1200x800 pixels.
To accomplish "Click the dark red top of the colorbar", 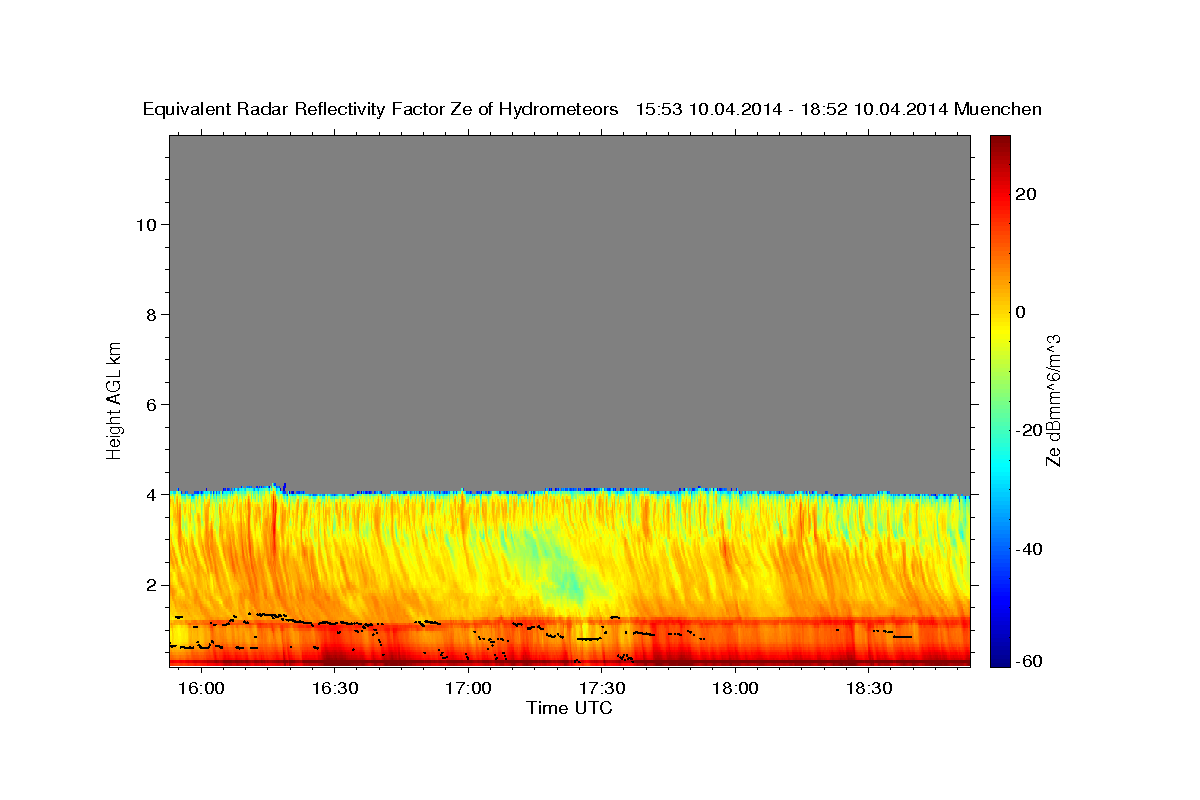I will [x=1000, y=145].
